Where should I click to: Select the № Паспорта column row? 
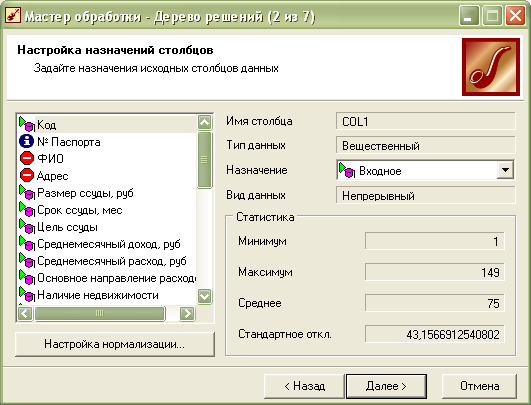(x=107, y=142)
